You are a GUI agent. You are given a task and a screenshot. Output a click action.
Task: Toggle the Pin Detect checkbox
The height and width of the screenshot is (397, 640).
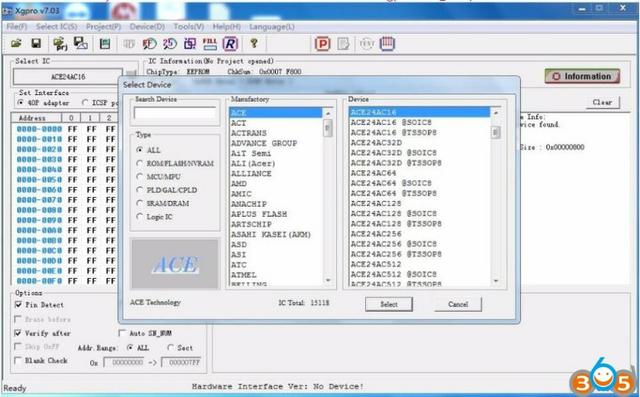[x=18, y=304]
